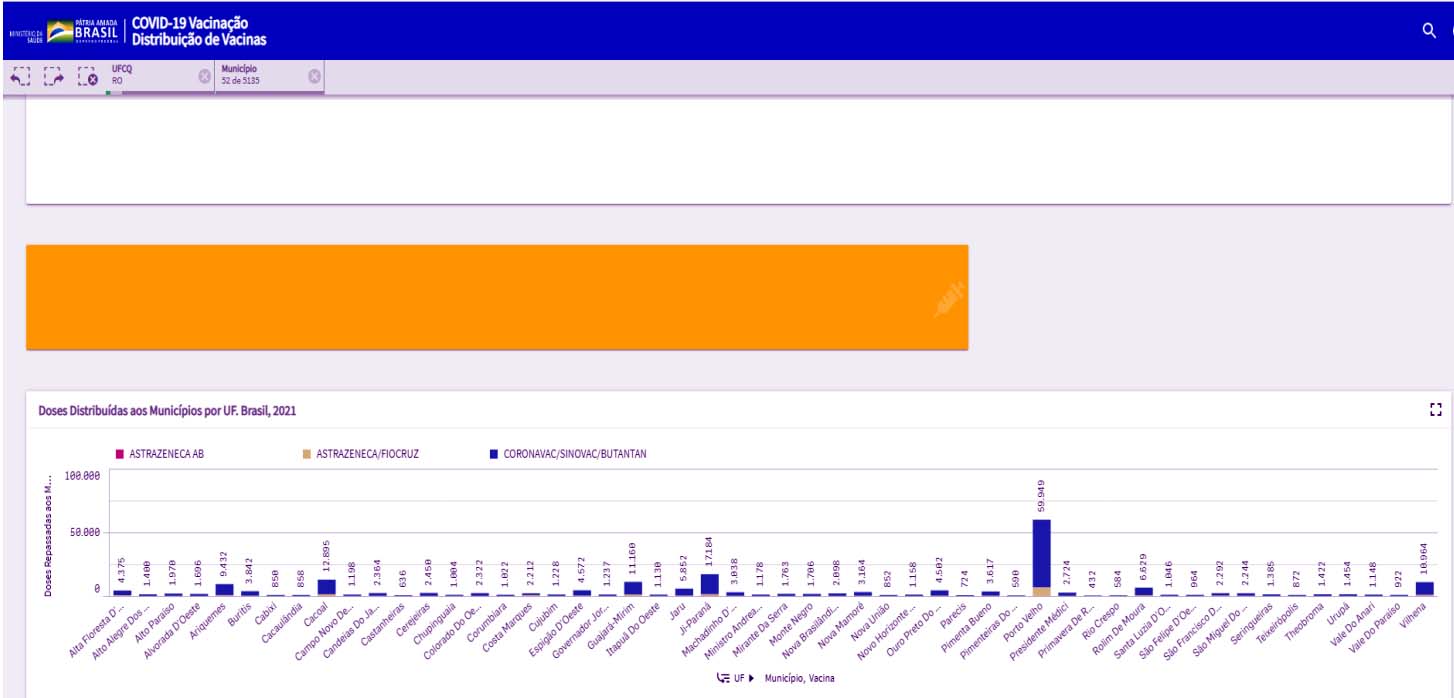
Task: Expand the UF drill-down arrow
Action: (x=751, y=678)
